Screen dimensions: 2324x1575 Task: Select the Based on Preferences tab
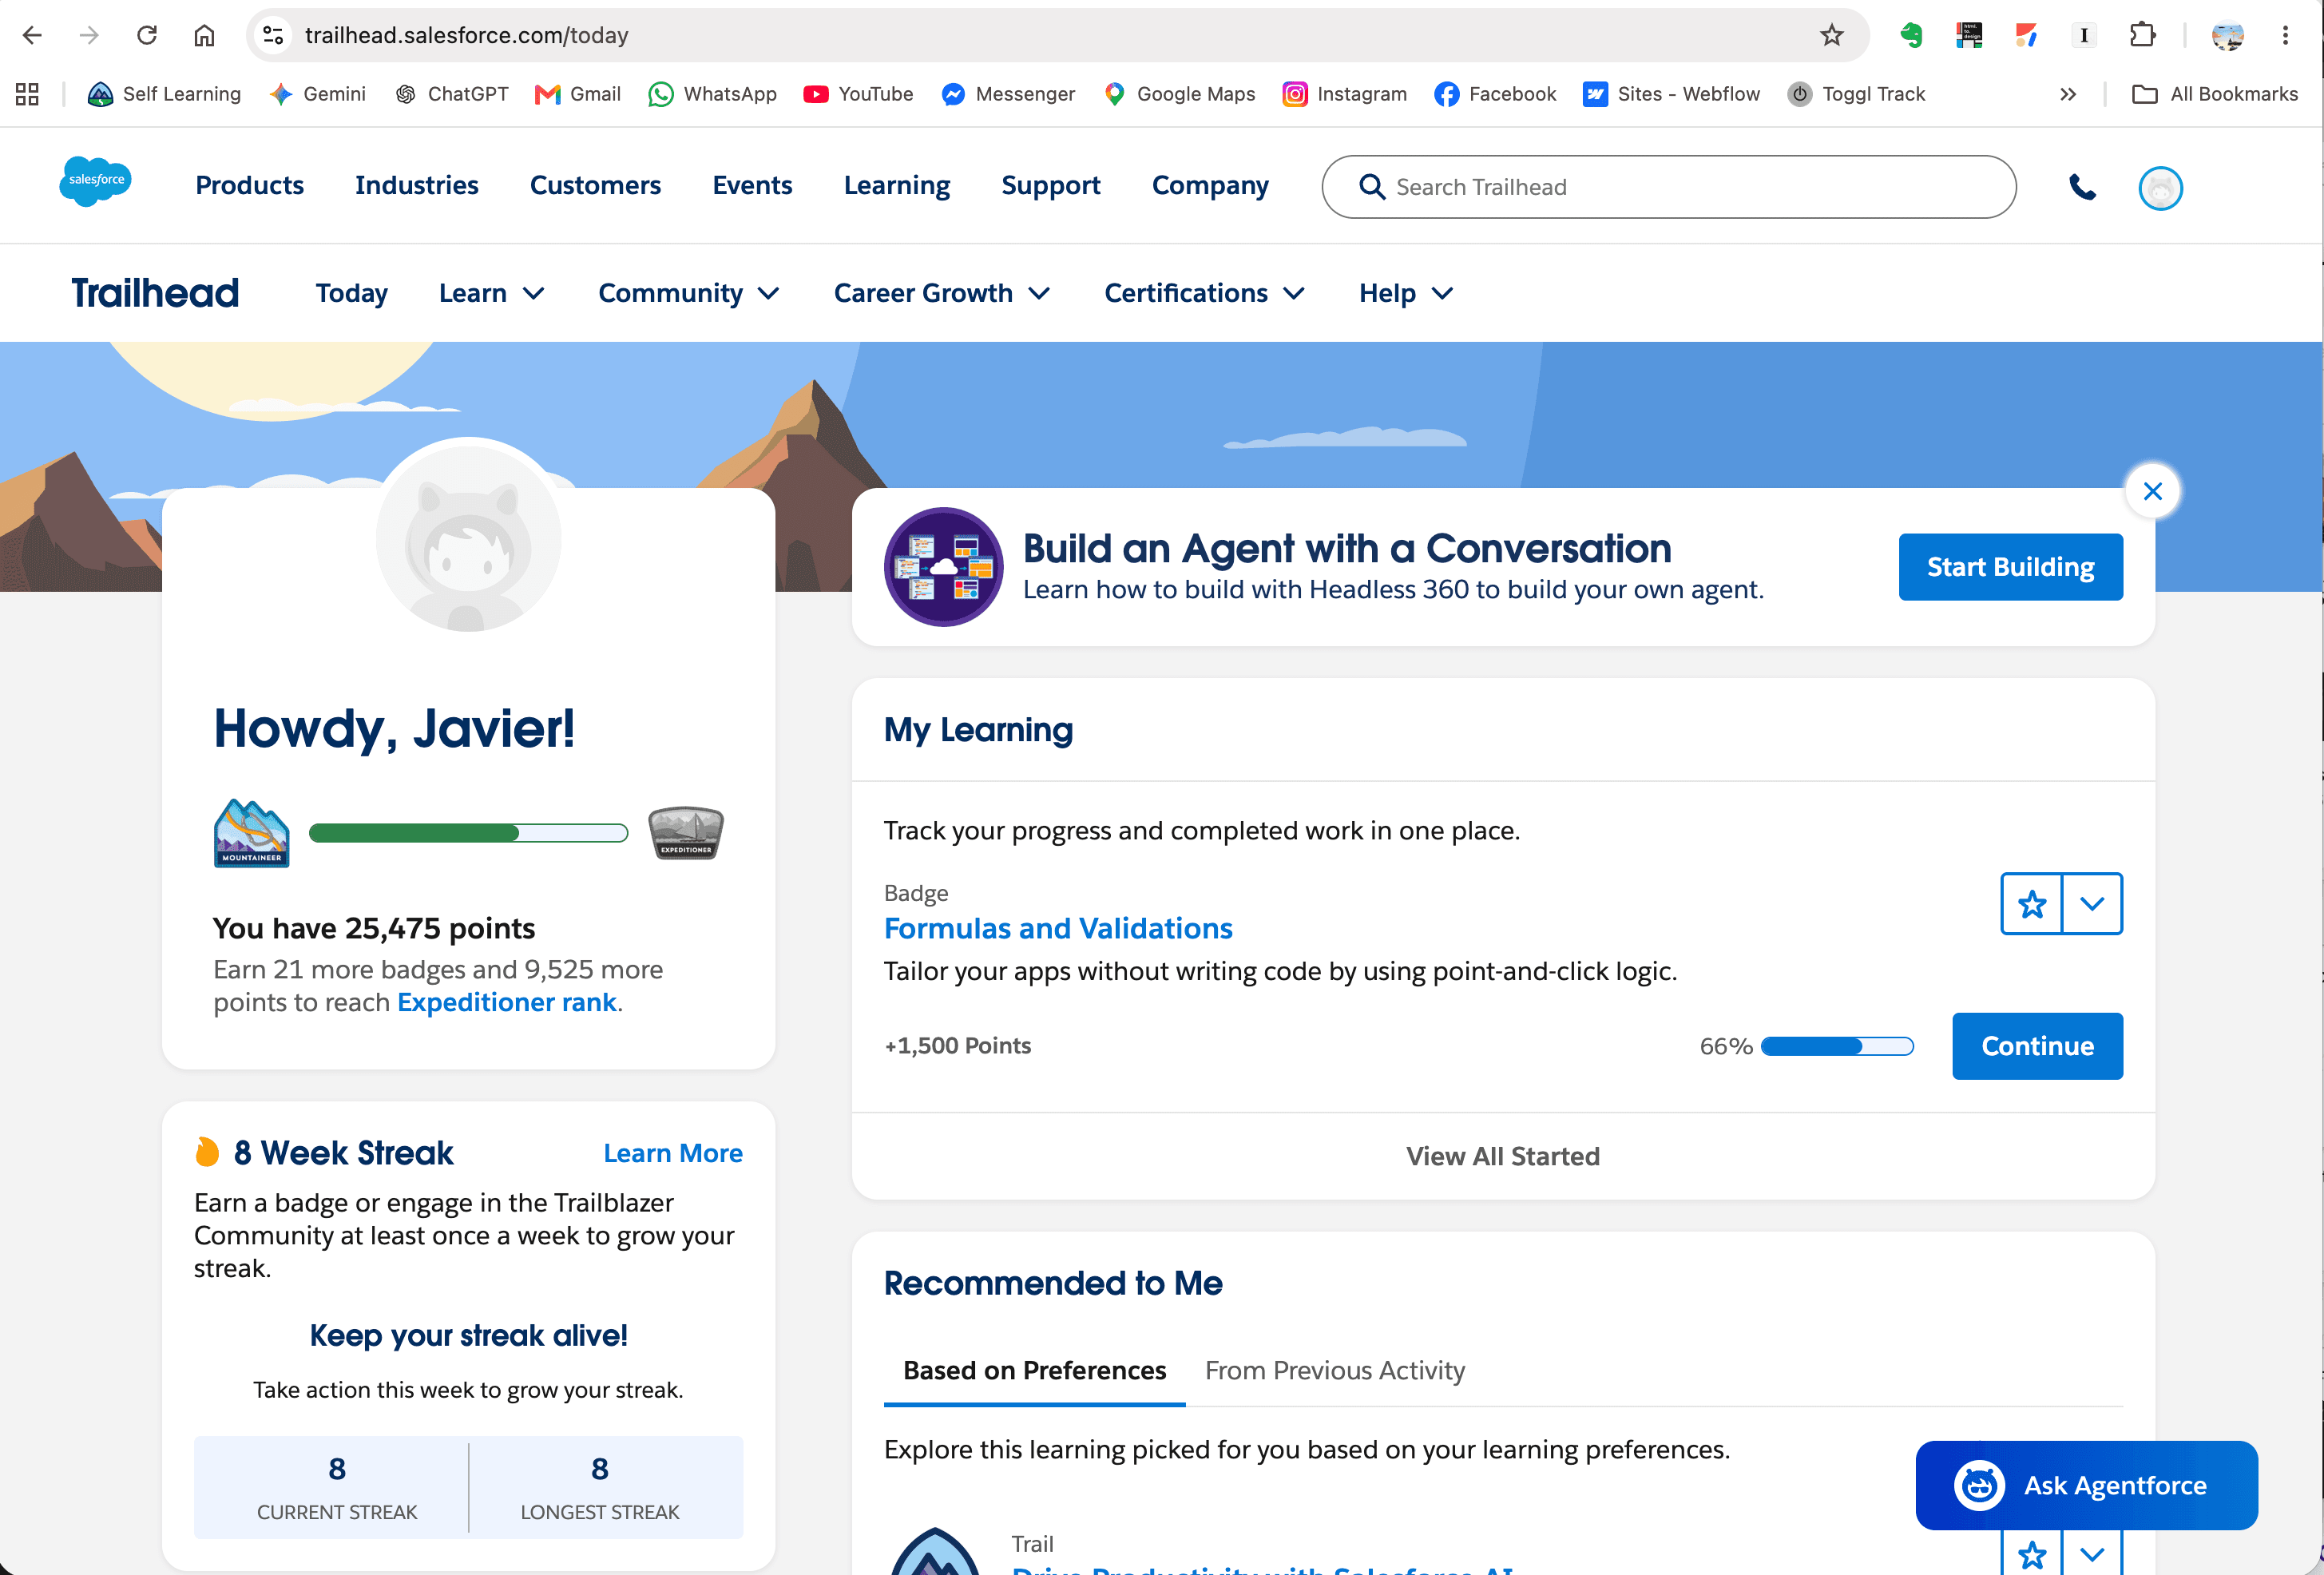[1034, 1370]
